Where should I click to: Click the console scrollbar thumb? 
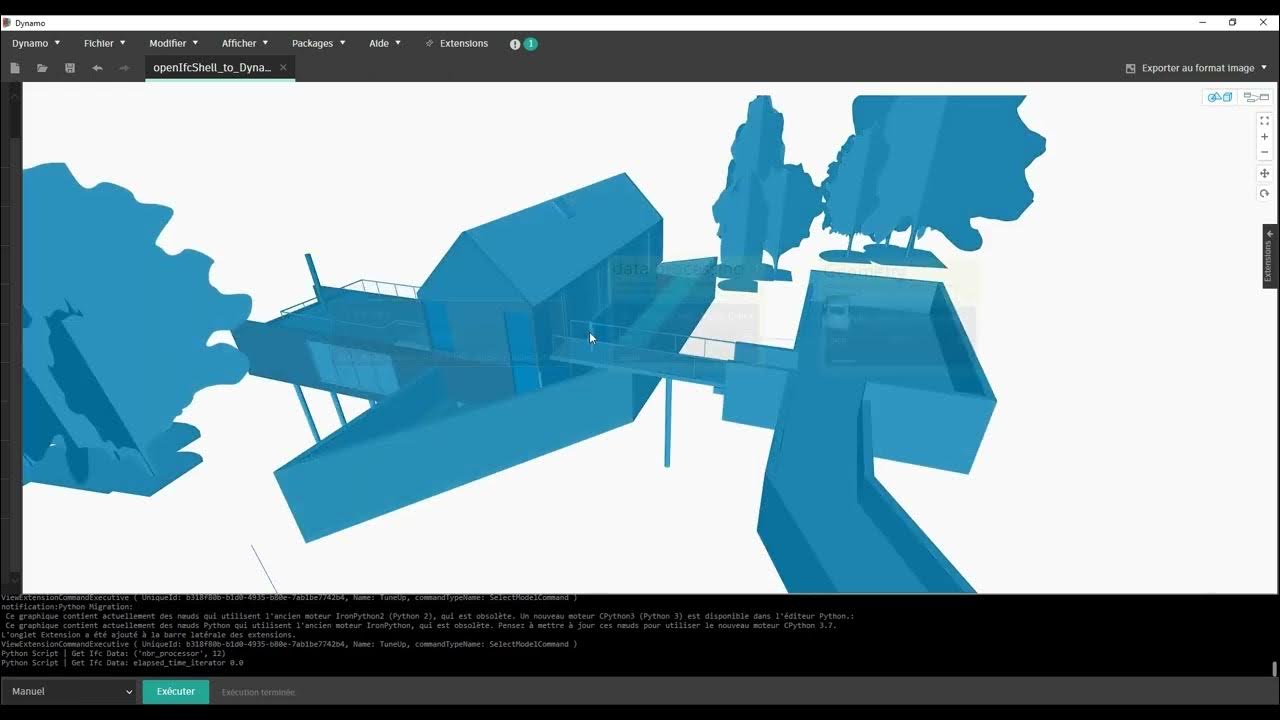pos(1274,669)
